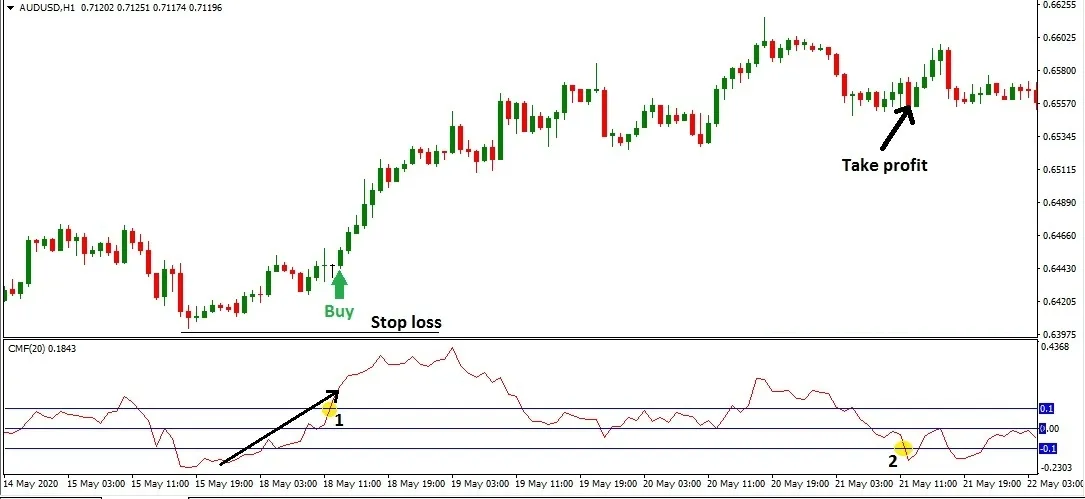Select the AUDUSD,H1 symbol header text
Screen dimensions: 1085x499
tap(47, 8)
